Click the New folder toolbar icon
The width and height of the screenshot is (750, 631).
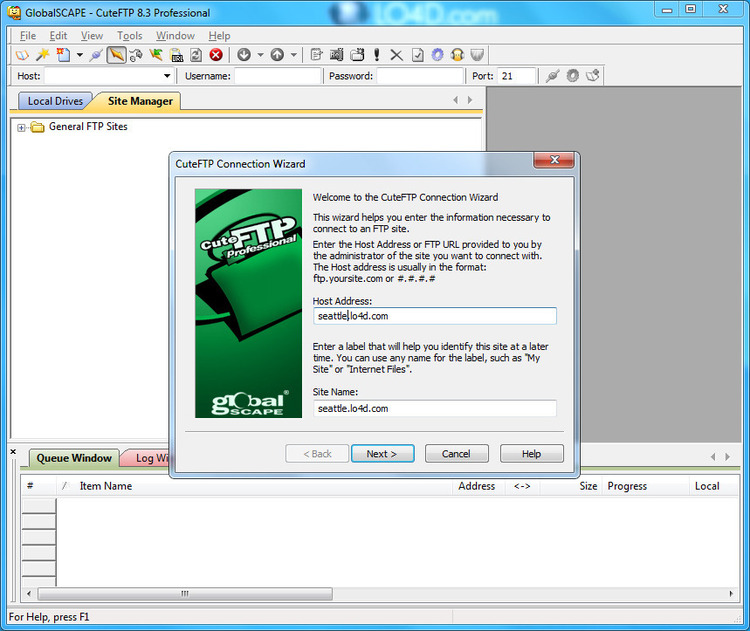tap(357, 55)
